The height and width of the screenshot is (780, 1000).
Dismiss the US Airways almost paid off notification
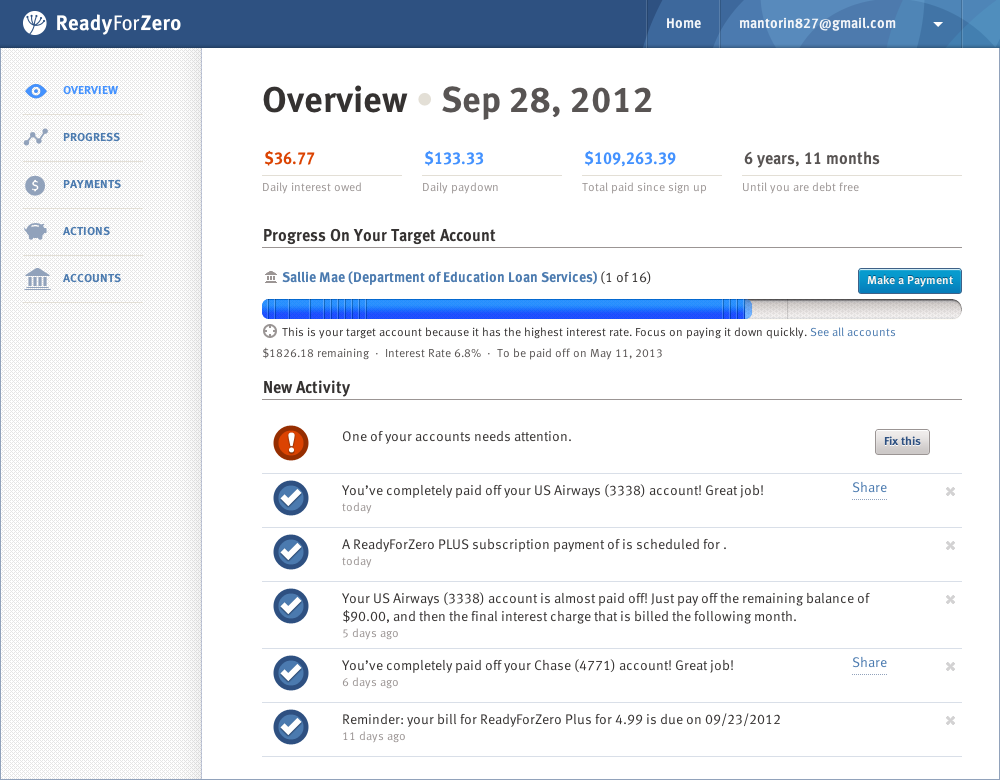[950, 600]
